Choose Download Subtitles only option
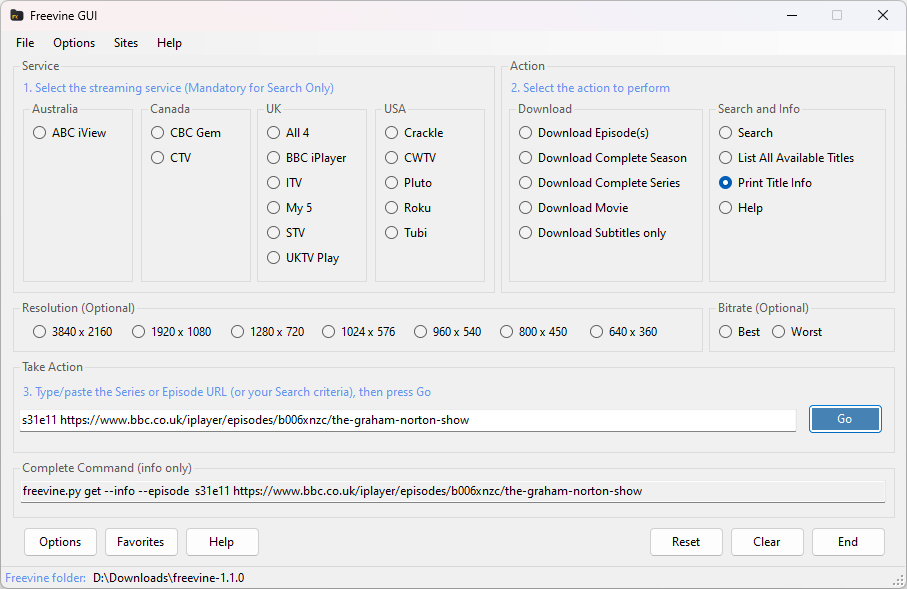Image resolution: width=907 pixels, height=589 pixels. [526, 233]
